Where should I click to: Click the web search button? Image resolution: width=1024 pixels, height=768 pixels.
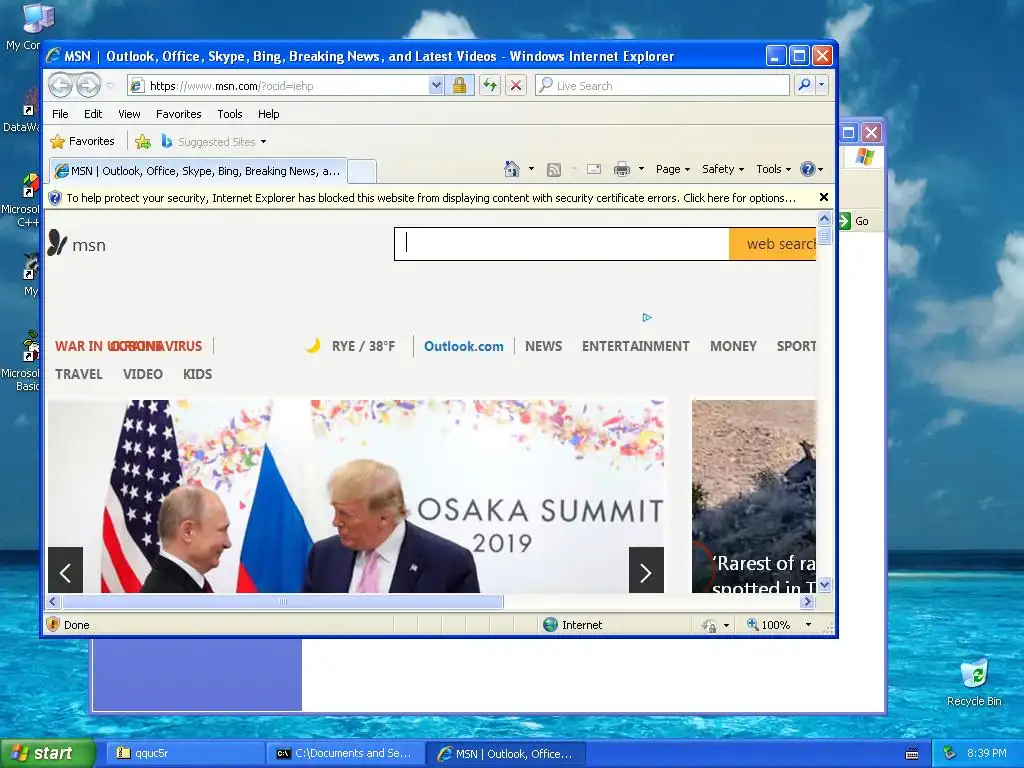tap(773, 244)
